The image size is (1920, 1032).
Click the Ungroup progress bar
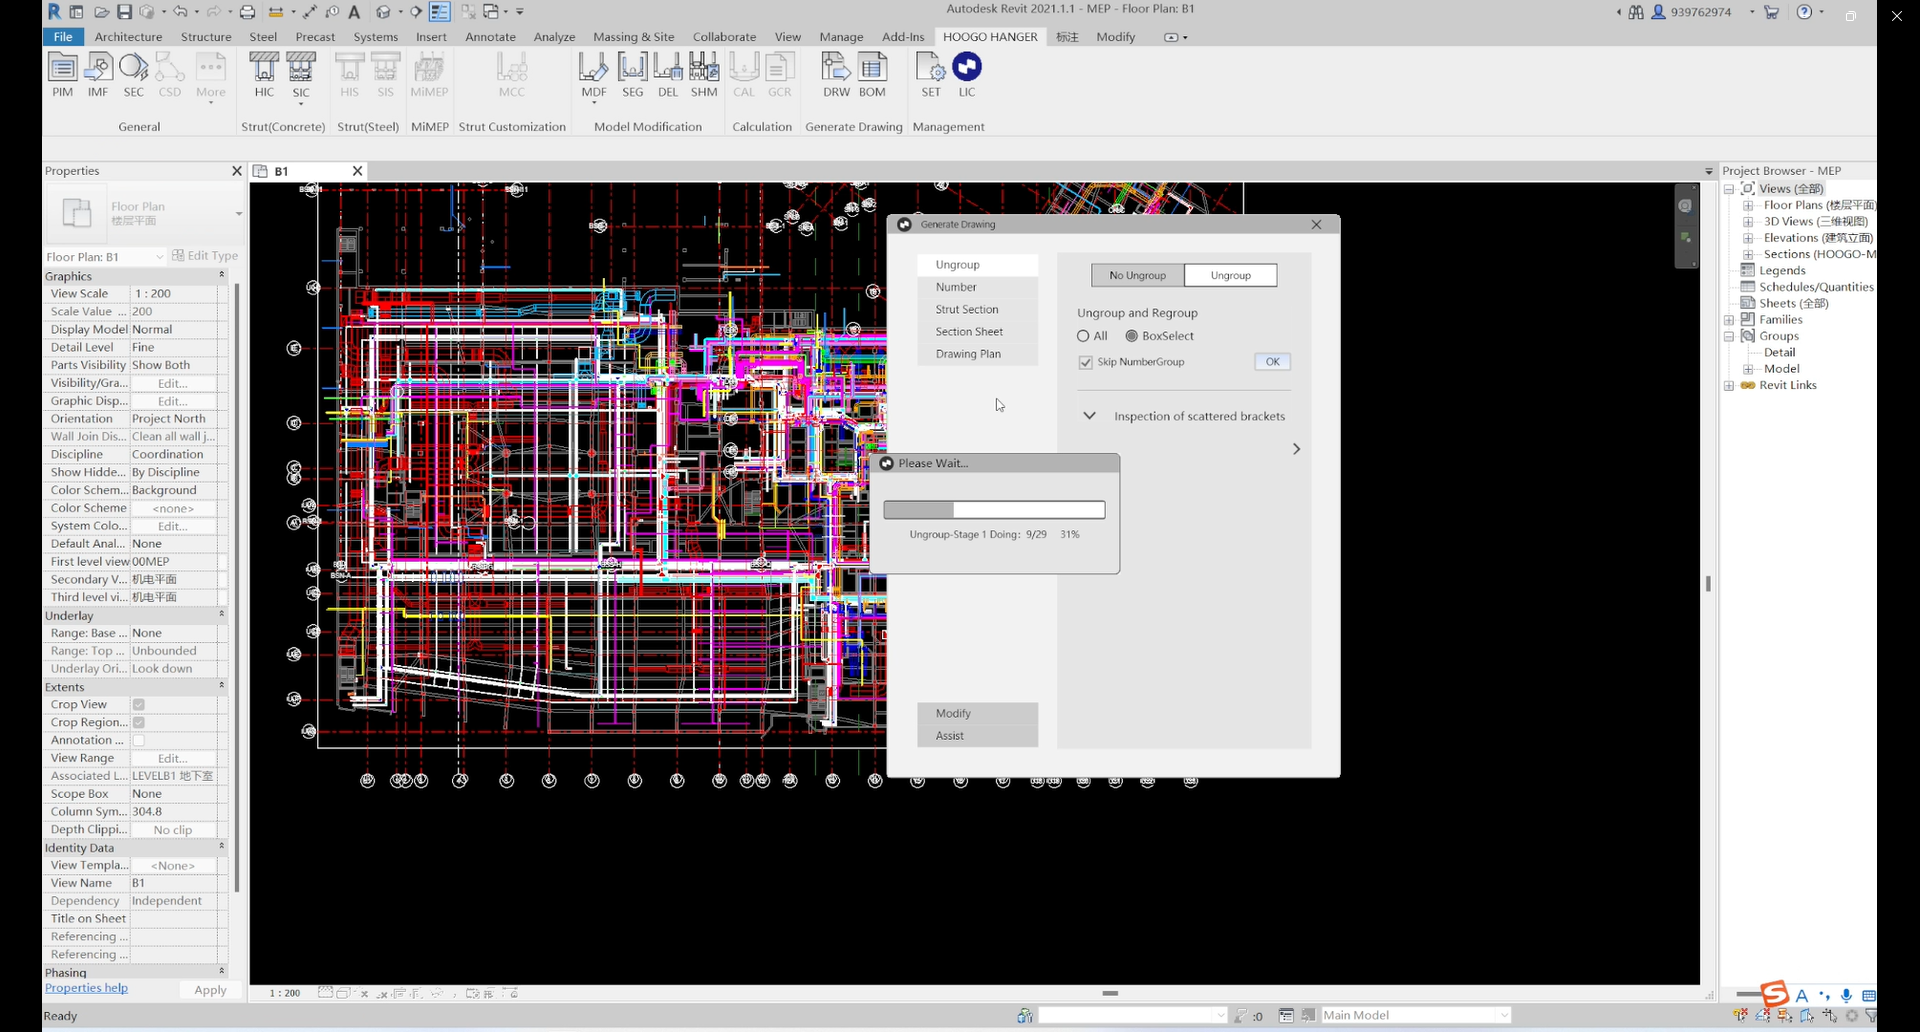[x=994, y=510]
